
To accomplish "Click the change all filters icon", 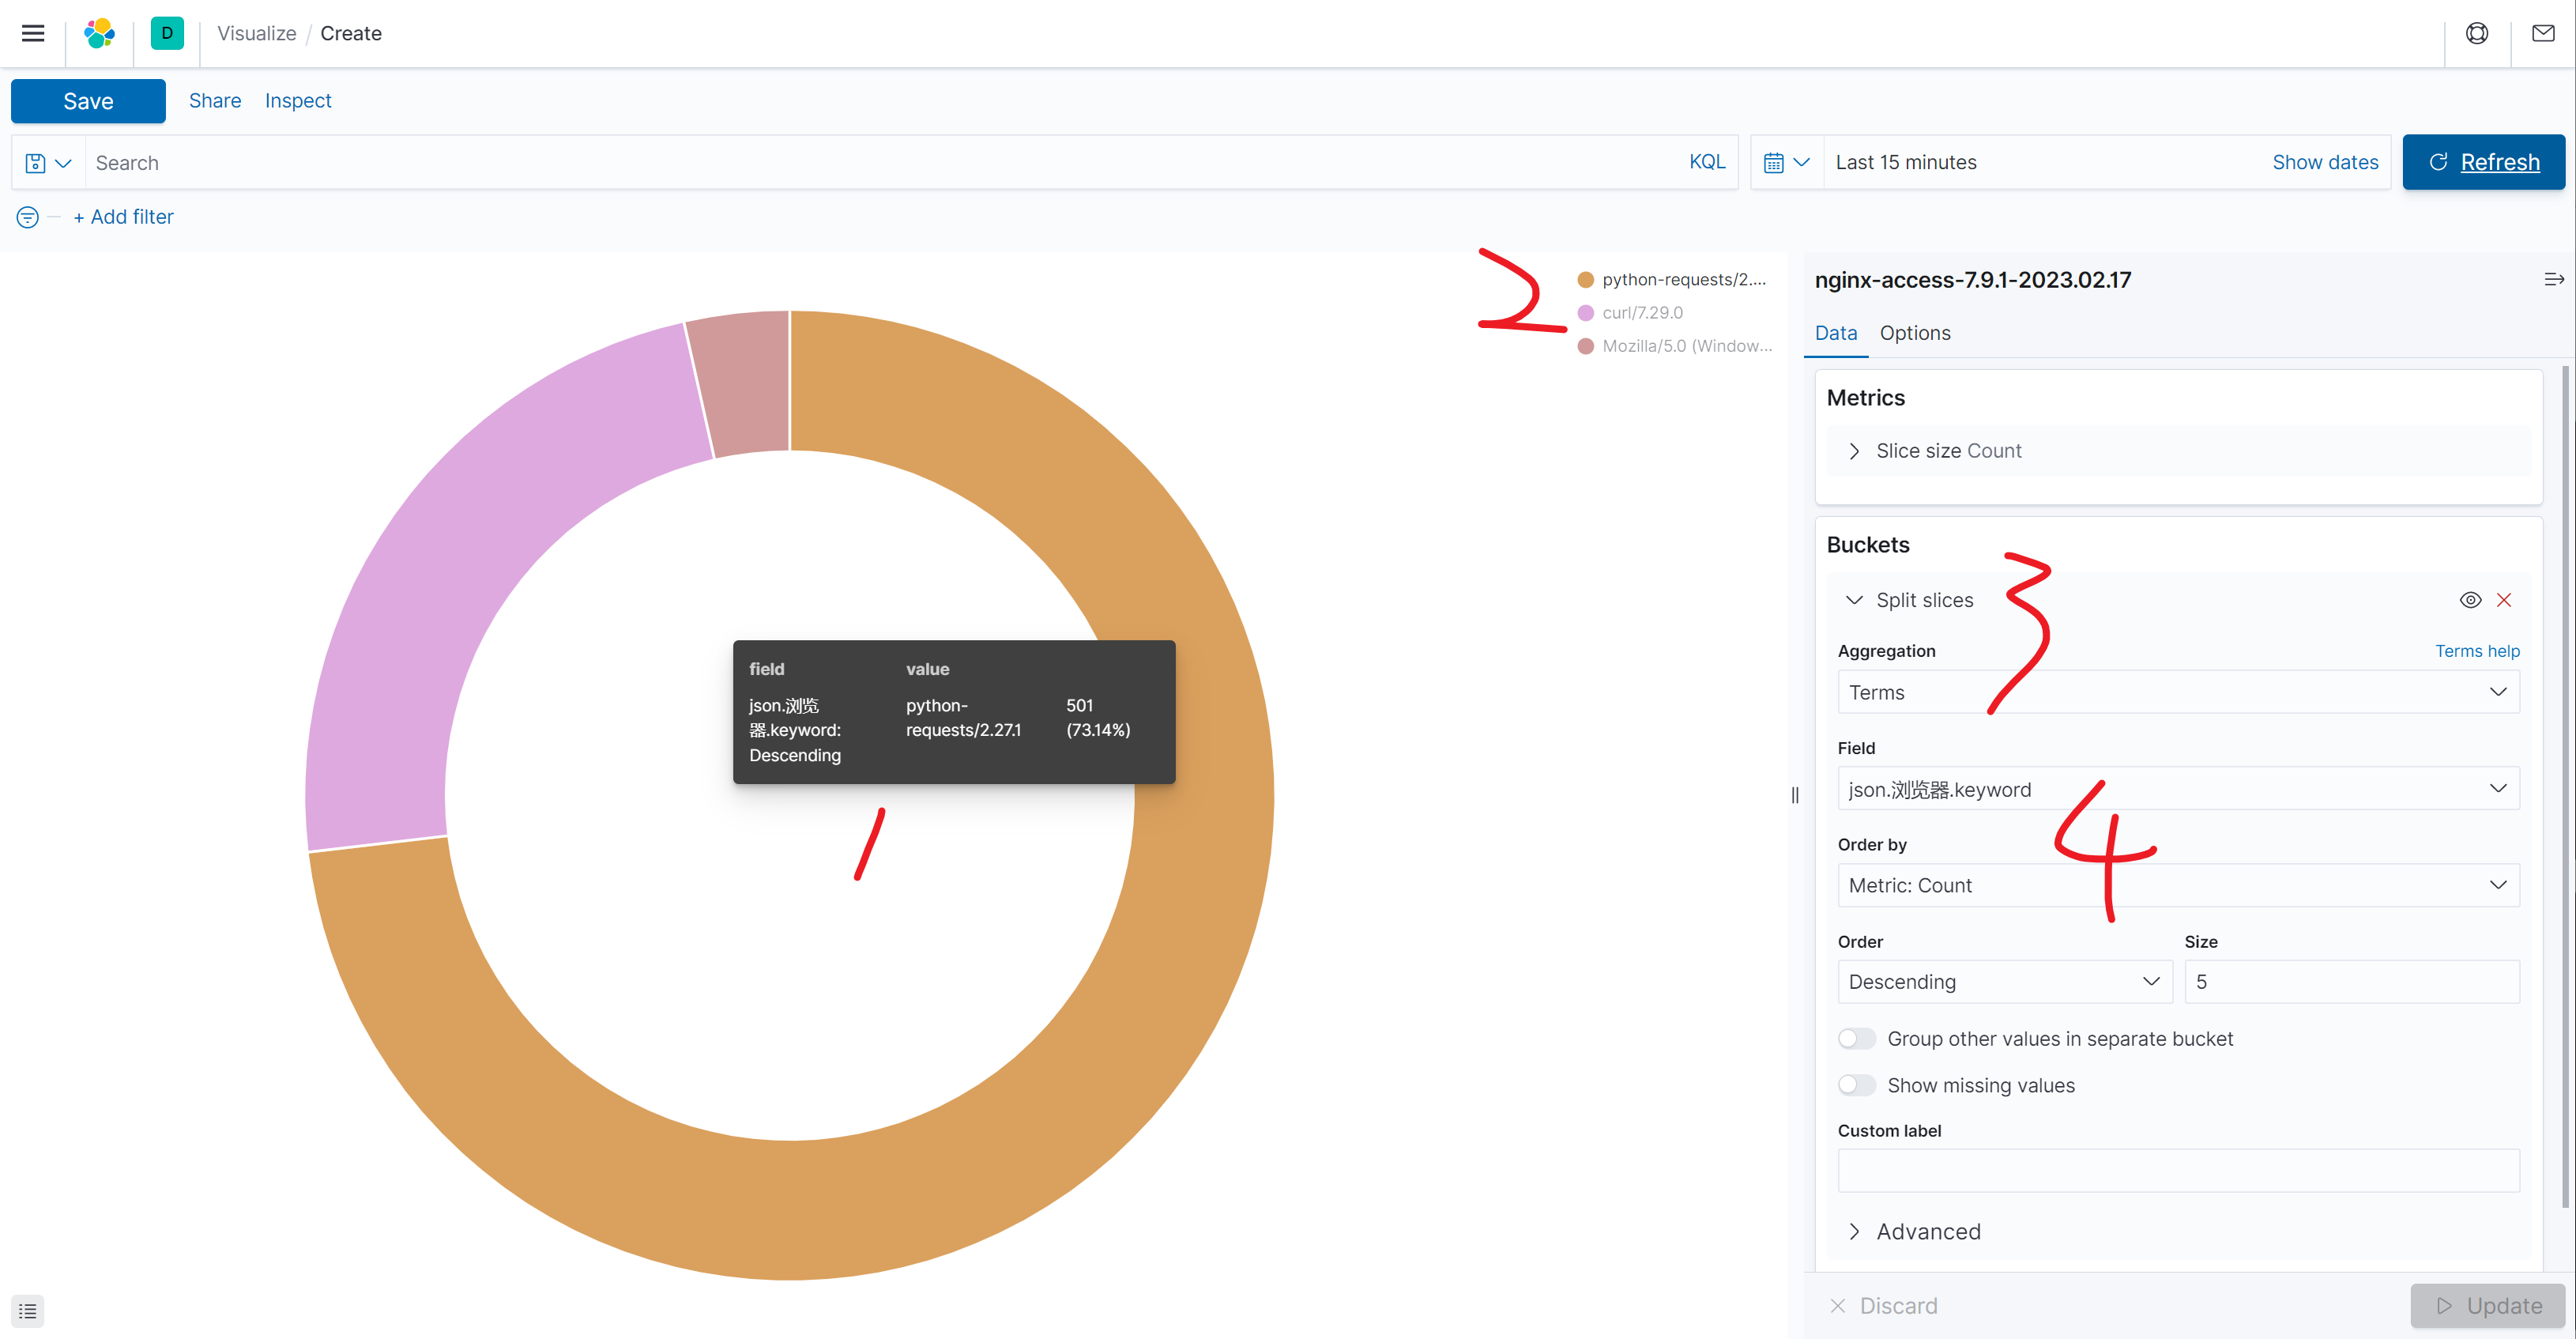I will point(28,217).
